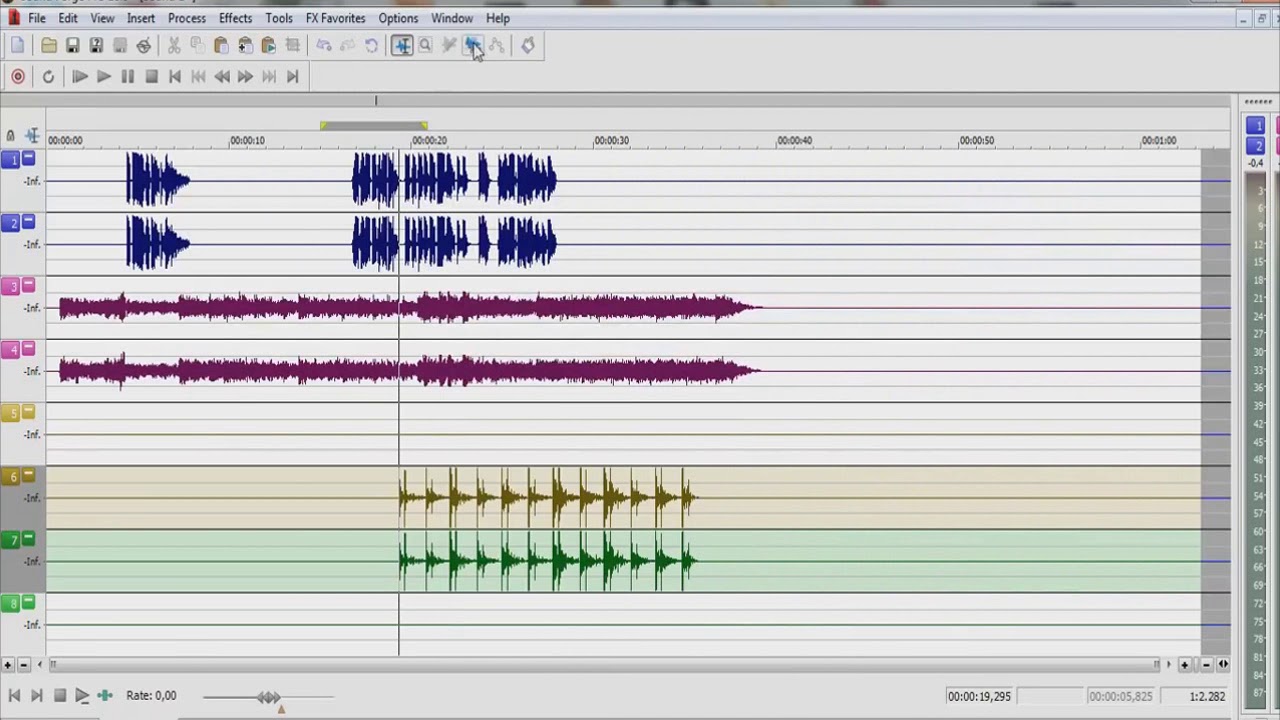The image size is (1280, 720).
Task: Toggle channel 4 selection button
Action: [10, 350]
